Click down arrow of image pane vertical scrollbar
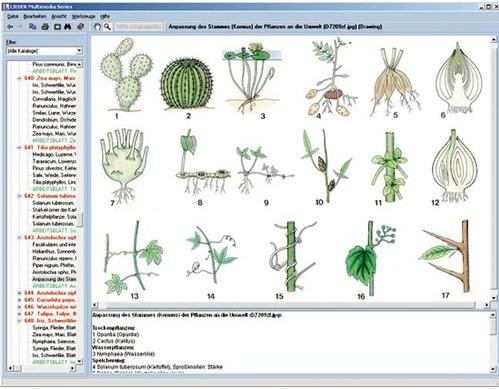 pyautogui.click(x=494, y=298)
